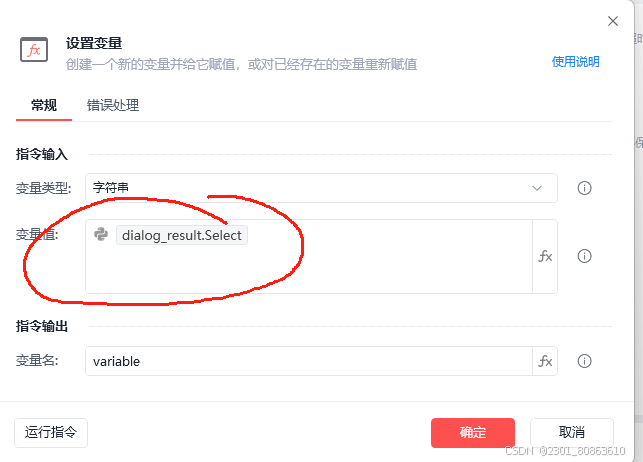Click the Python icon in value field
The height and width of the screenshot is (462, 643).
tap(101, 234)
